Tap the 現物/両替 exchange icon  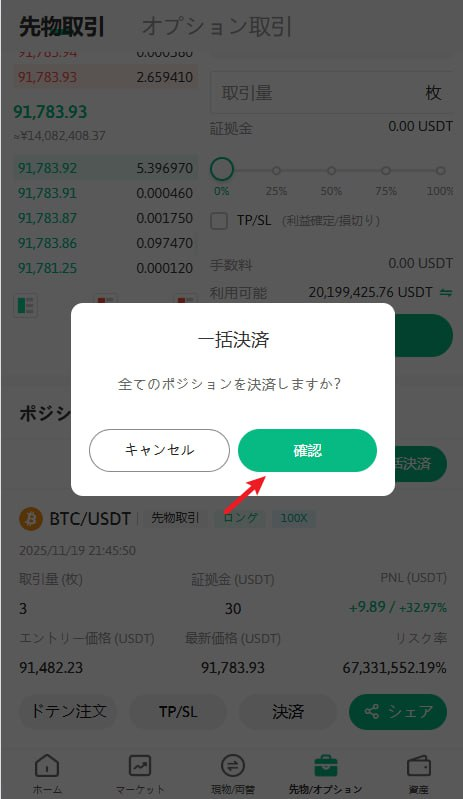233,766
